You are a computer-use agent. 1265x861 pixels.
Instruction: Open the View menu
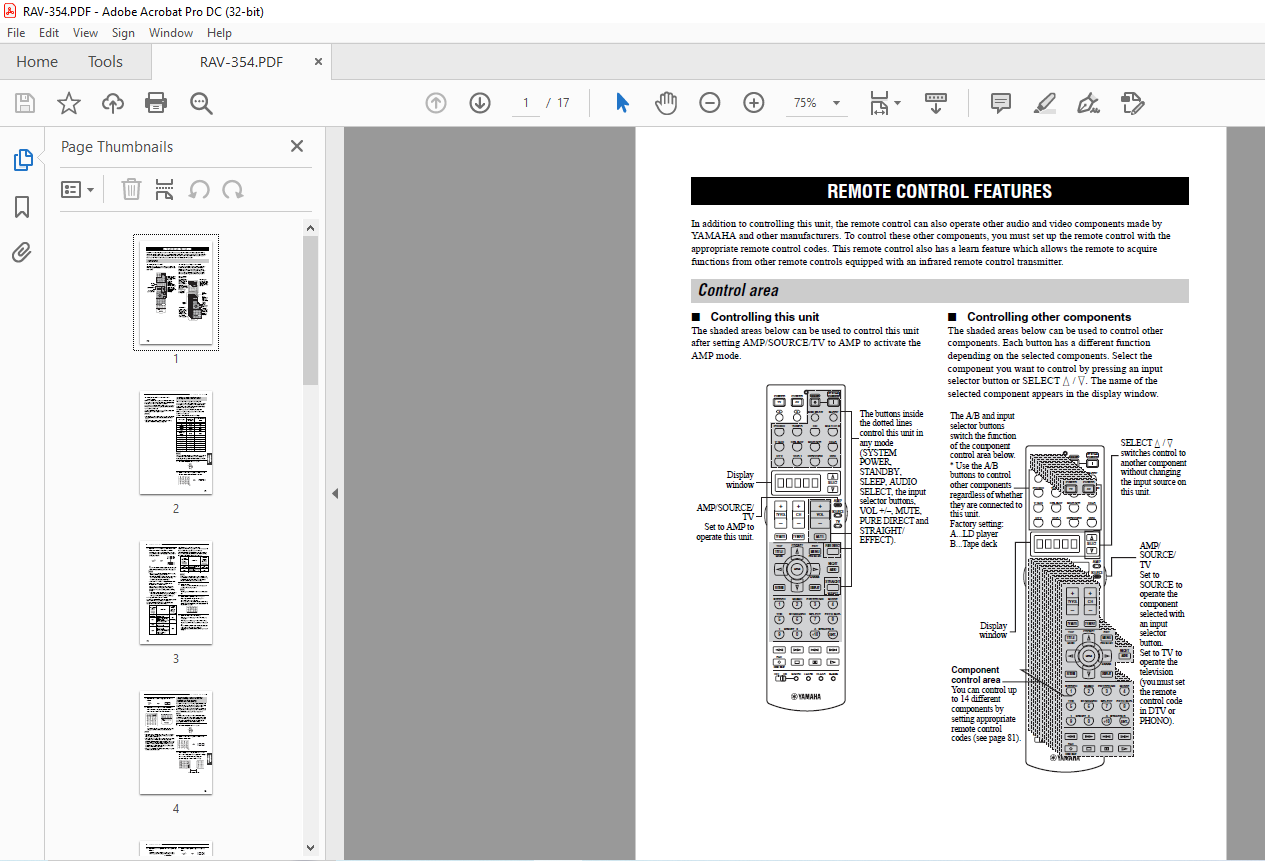click(85, 33)
